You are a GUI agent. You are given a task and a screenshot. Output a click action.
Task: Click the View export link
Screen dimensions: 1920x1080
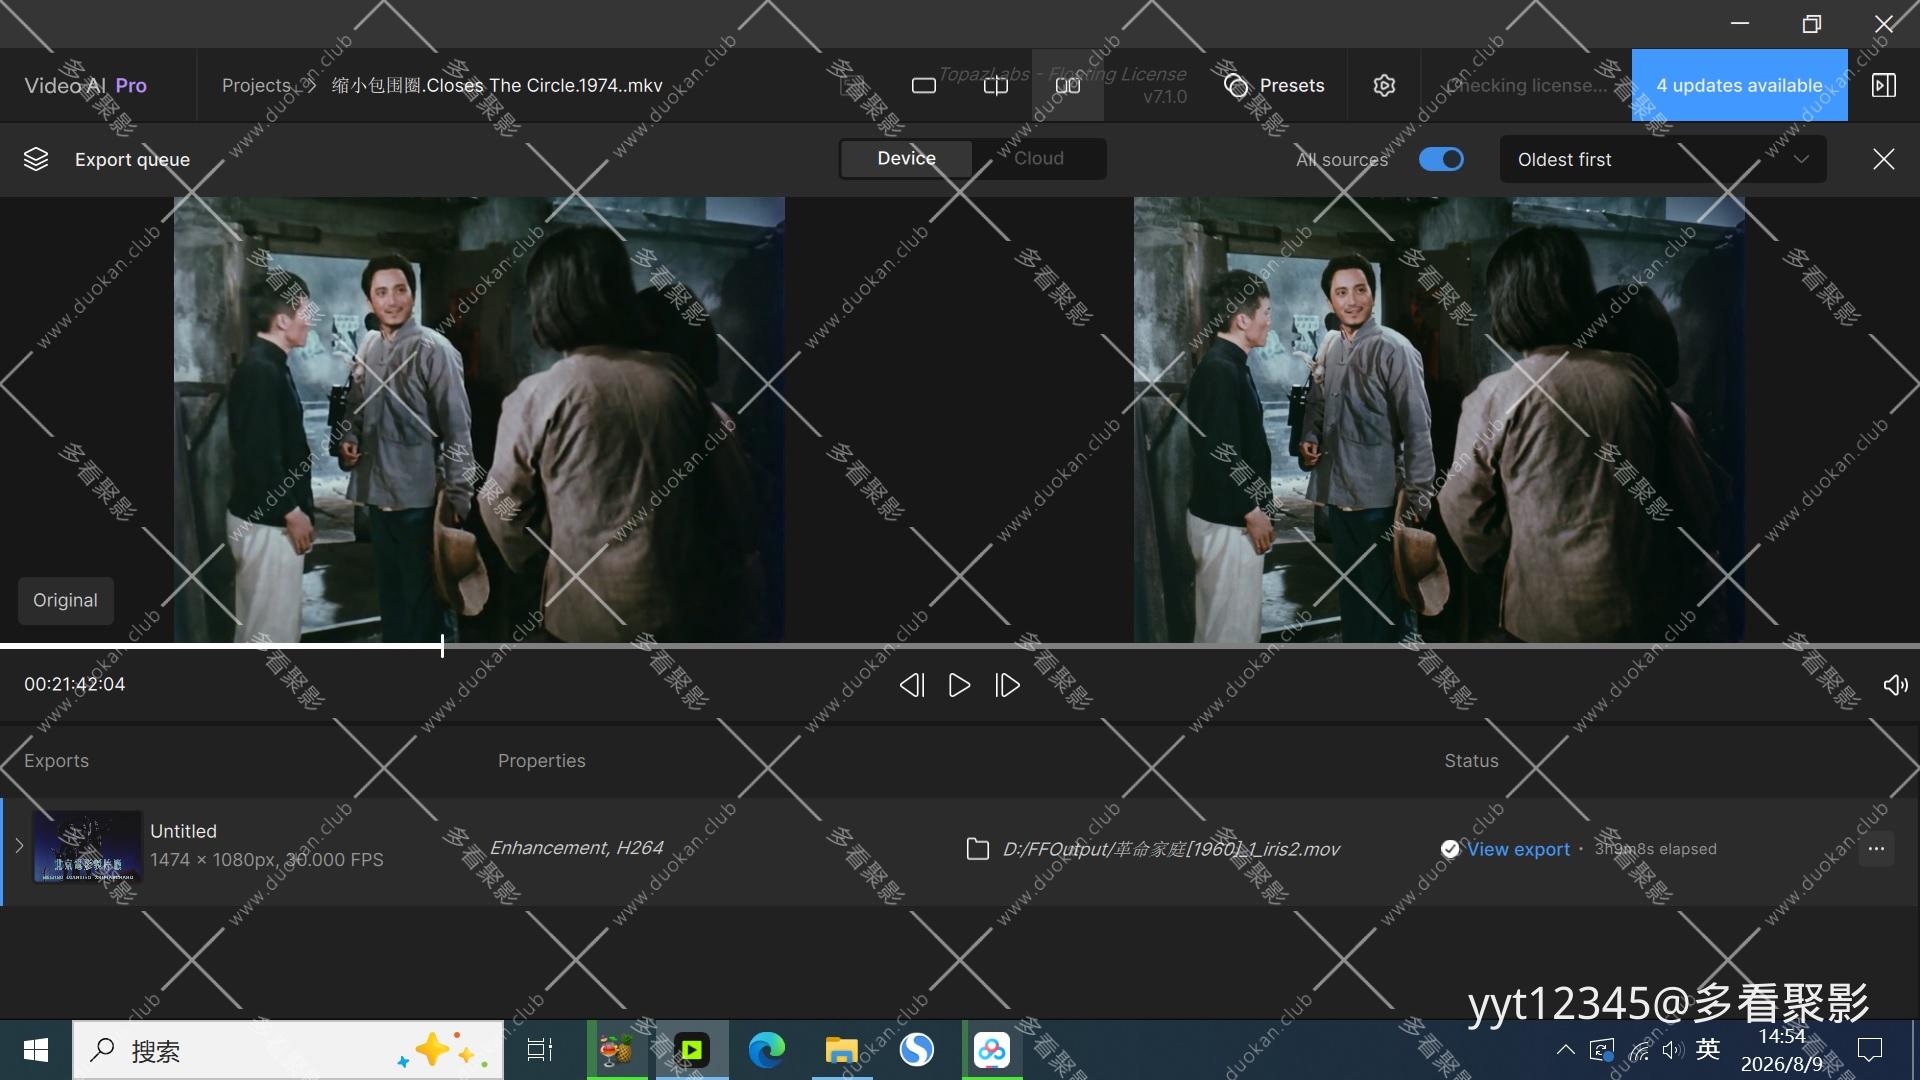pos(1518,849)
